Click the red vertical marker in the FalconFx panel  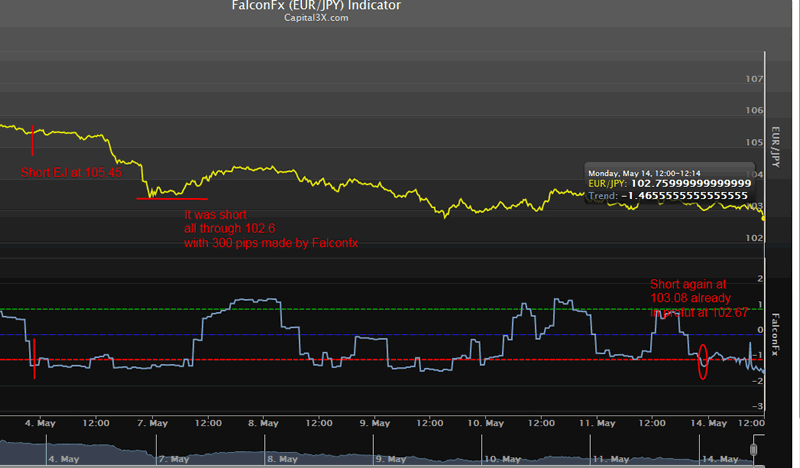pos(35,359)
